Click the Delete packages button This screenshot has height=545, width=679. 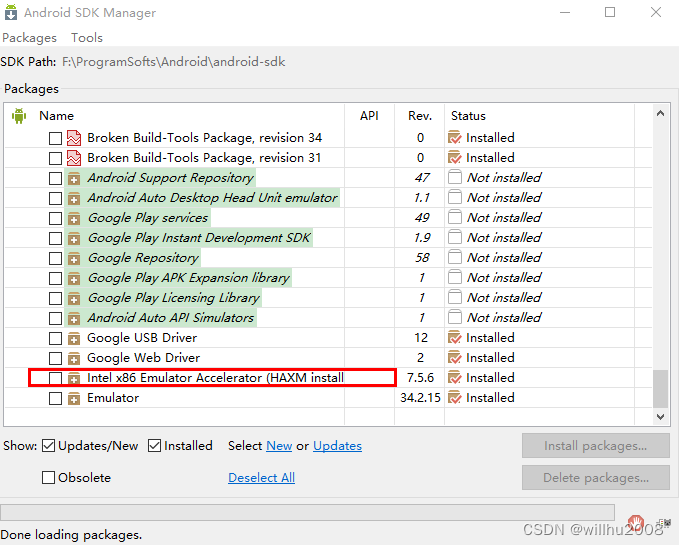pos(595,477)
